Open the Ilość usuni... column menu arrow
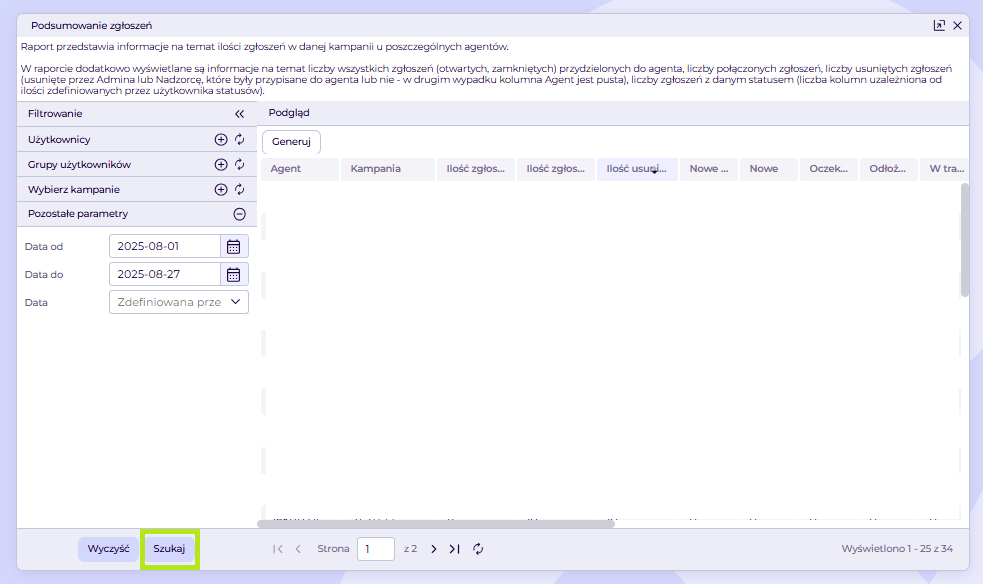This screenshot has width=983, height=584. pos(654,172)
